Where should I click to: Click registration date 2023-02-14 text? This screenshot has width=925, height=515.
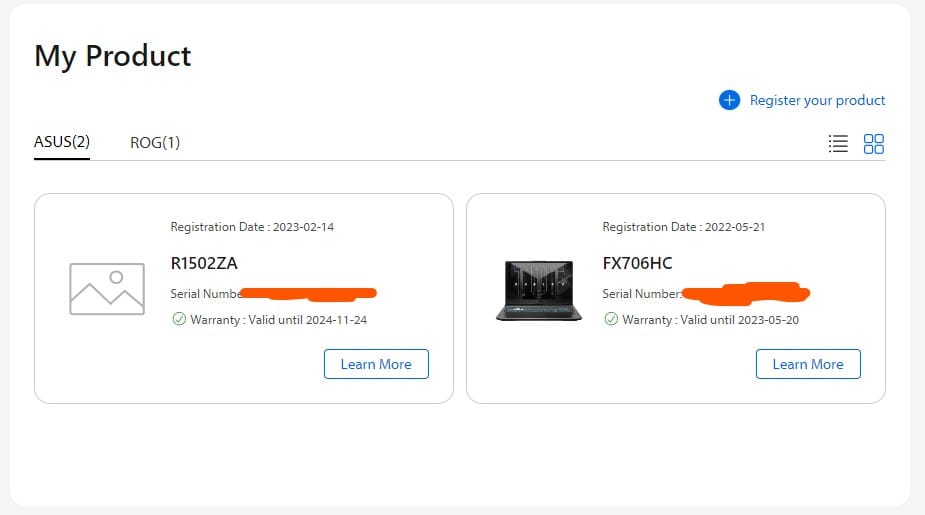click(252, 227)
